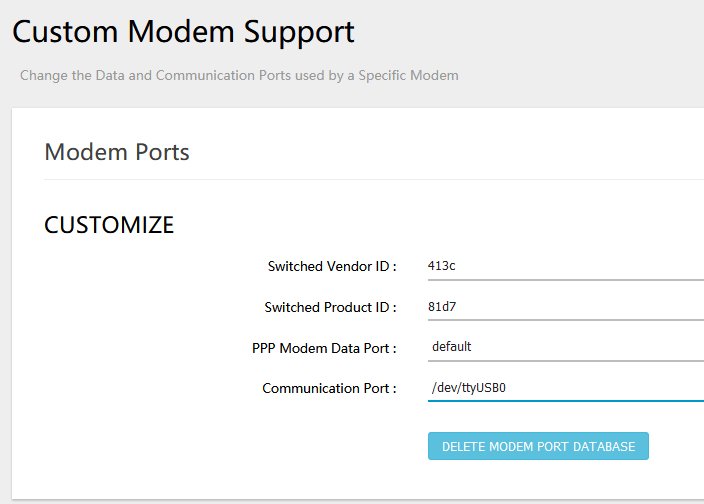Click the "Switched Product ID :" label

[x=330, y=307]
